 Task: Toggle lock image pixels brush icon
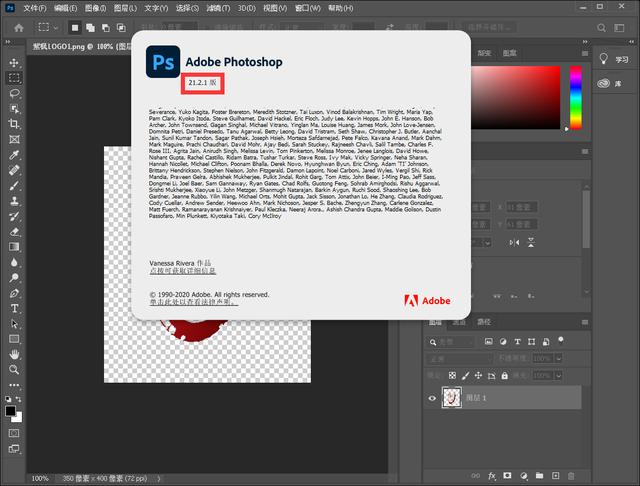pyautogui.click(x=465, y=375)
